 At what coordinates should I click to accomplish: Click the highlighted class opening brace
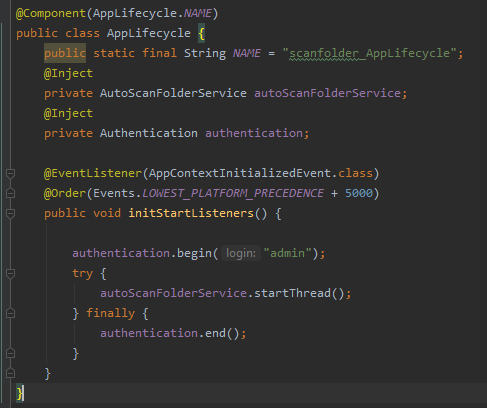201,33
